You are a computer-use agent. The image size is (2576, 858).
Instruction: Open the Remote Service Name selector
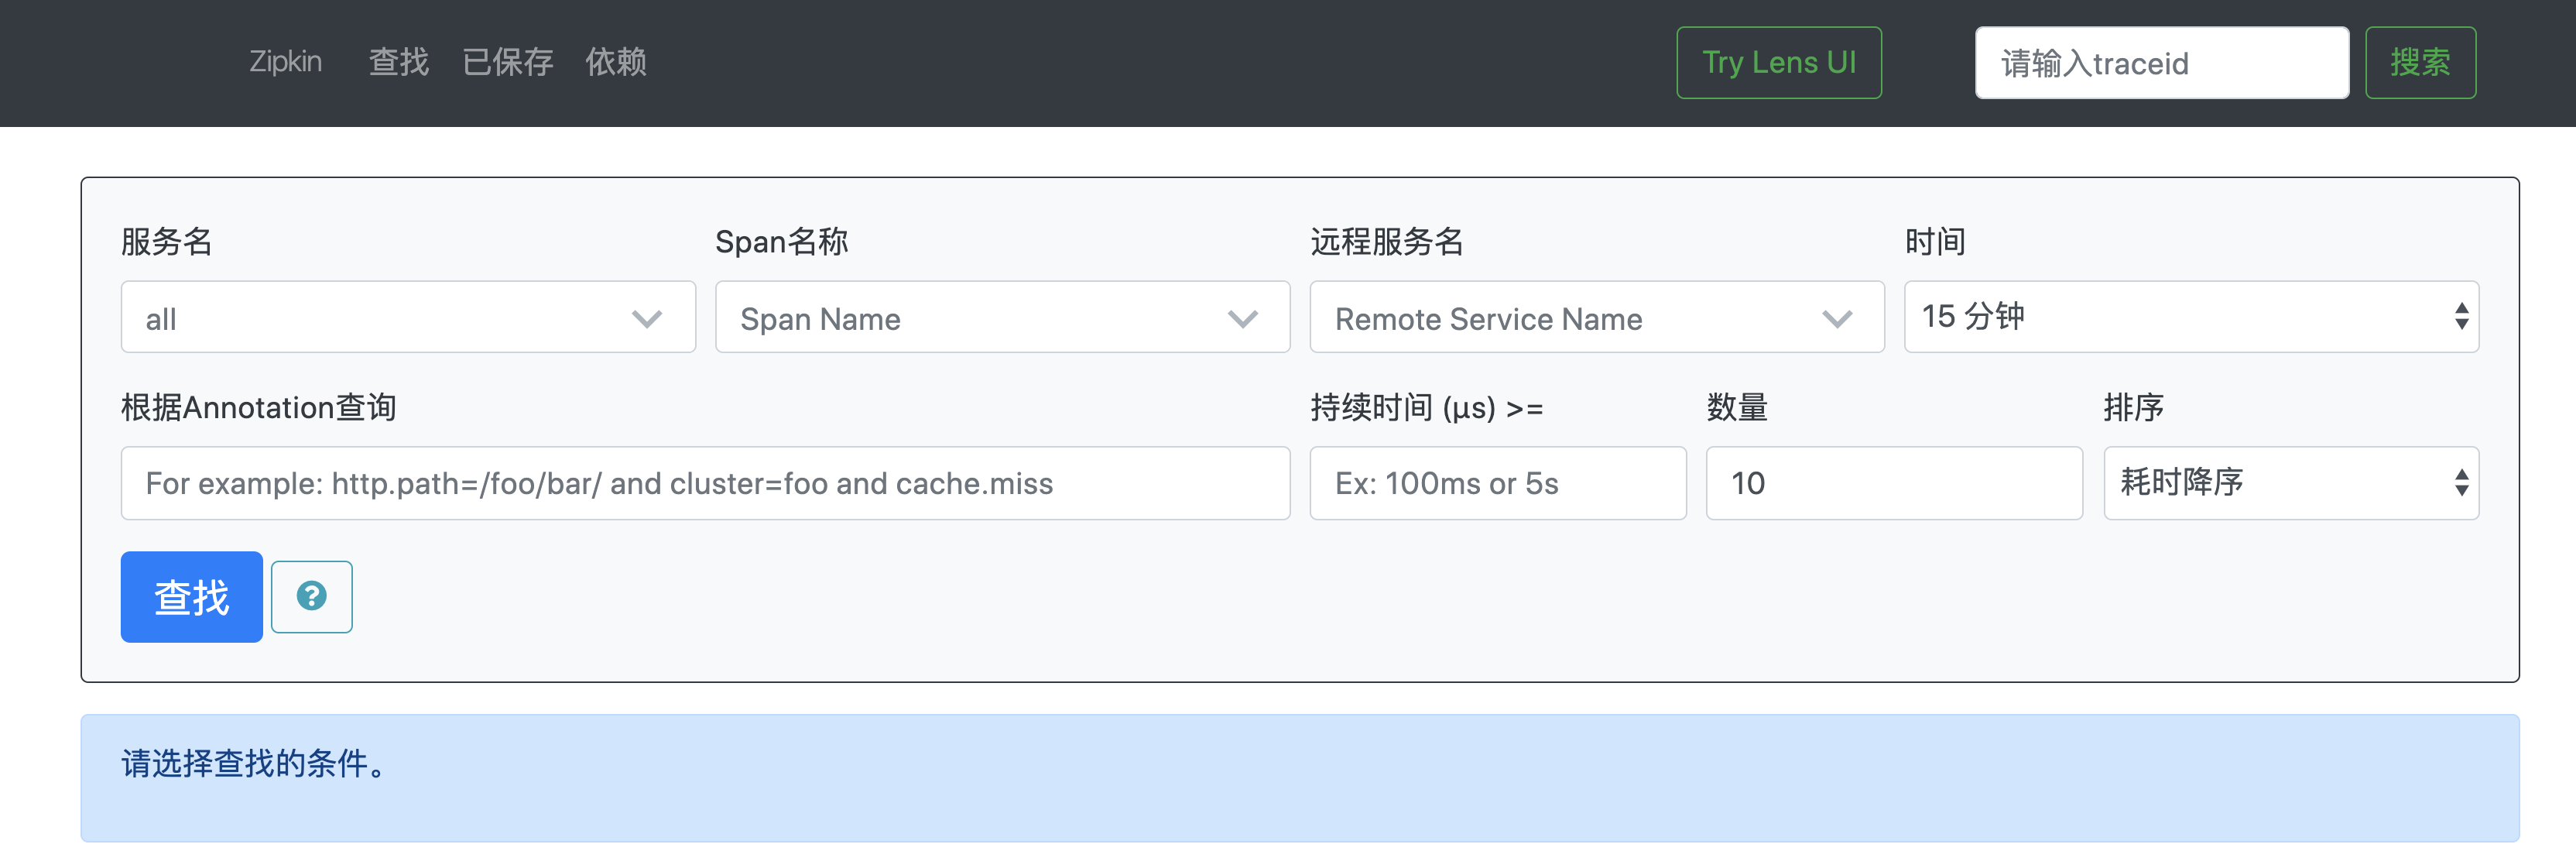coord(1570,318)
